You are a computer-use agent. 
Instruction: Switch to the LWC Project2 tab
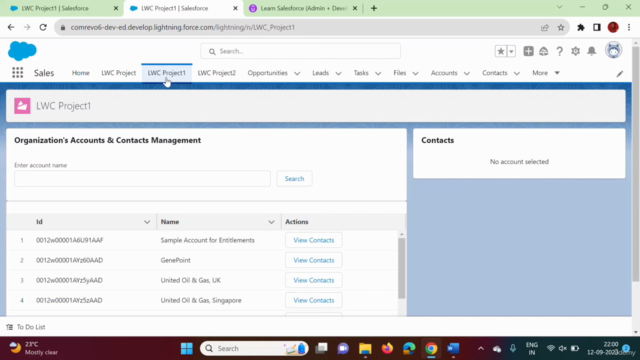217,73
